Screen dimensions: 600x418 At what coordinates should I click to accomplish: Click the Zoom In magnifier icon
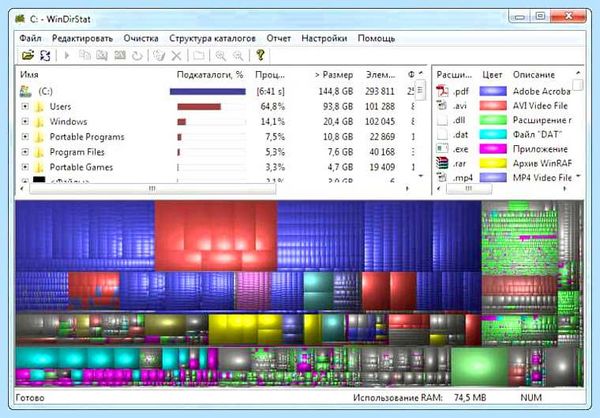point(220,56)
